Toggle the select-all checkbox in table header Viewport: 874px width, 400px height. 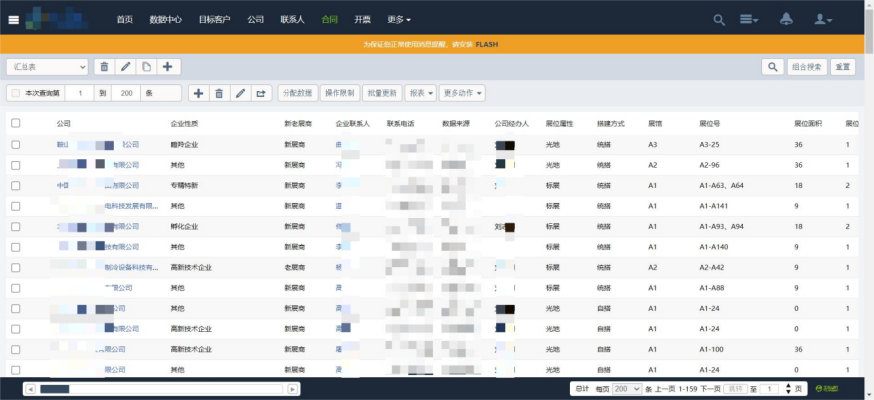click(x=15, y=123)
